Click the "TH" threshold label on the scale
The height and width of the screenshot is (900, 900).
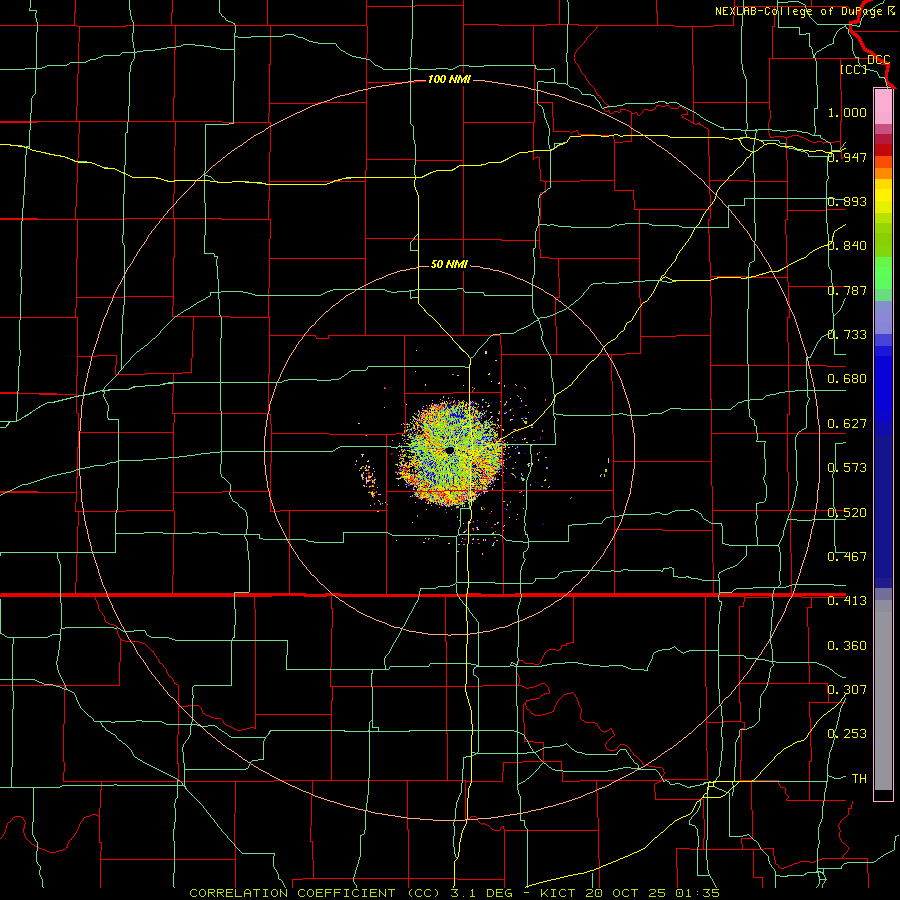click(x=859, y=779)
